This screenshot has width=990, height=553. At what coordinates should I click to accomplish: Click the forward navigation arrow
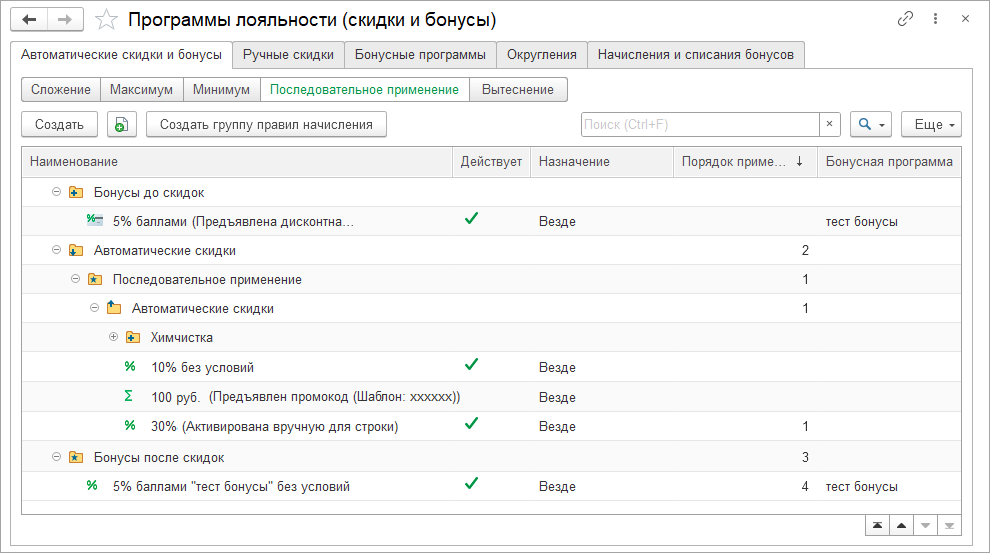coord(64,20)
